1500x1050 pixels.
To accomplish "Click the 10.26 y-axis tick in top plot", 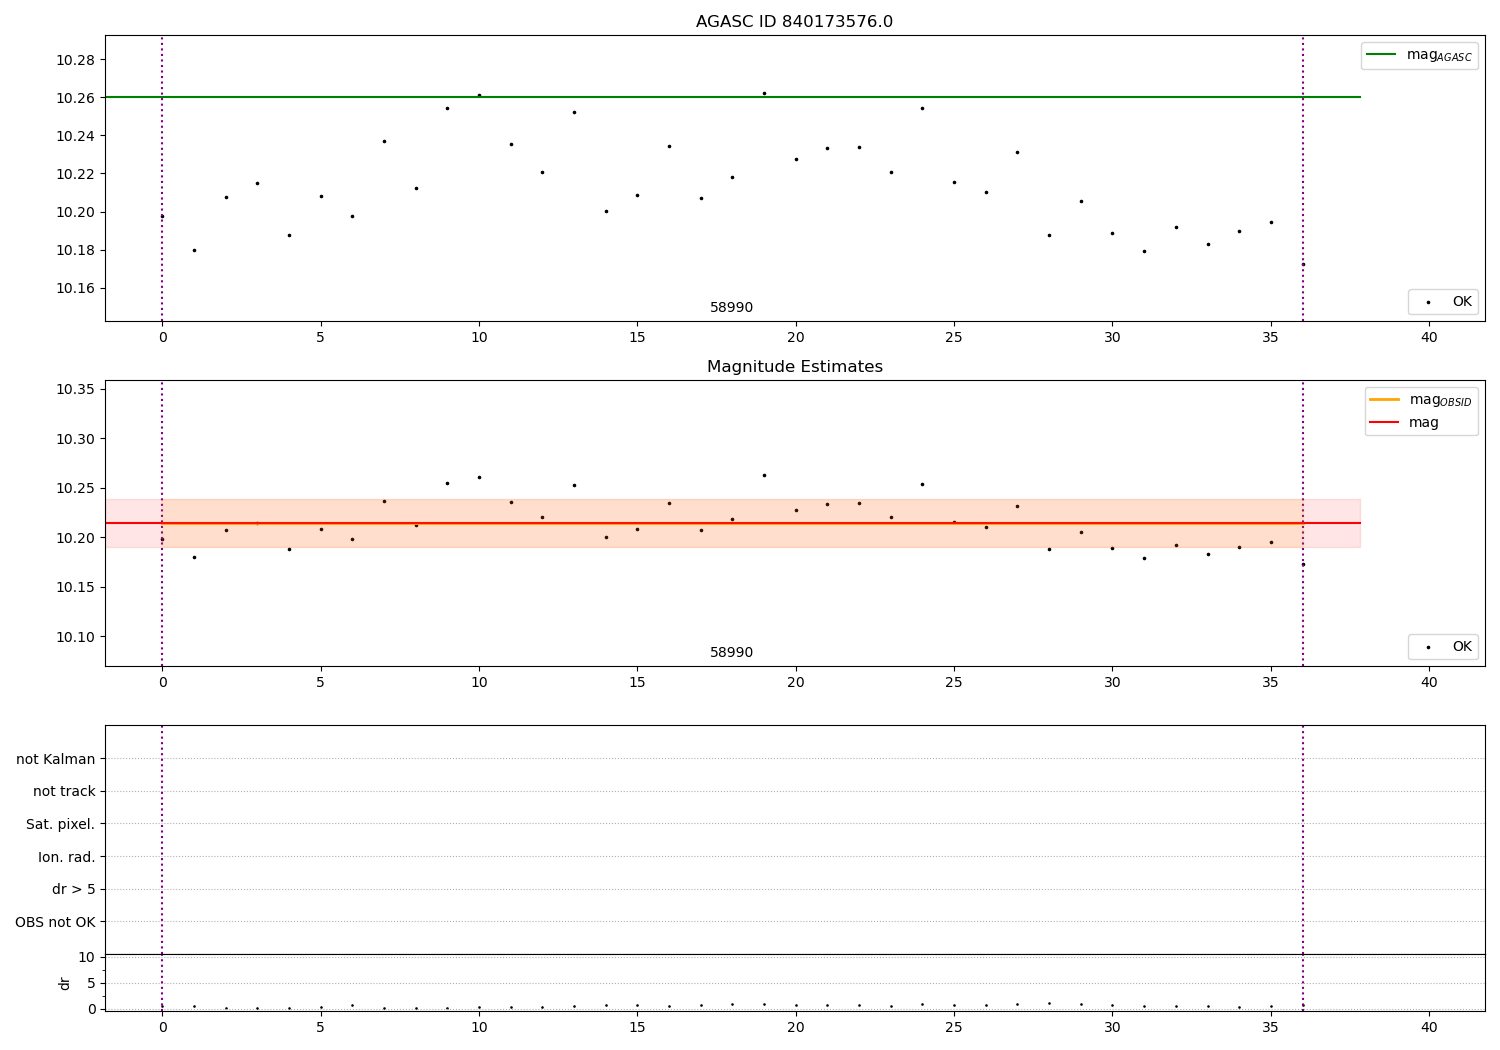I will 75,98.
